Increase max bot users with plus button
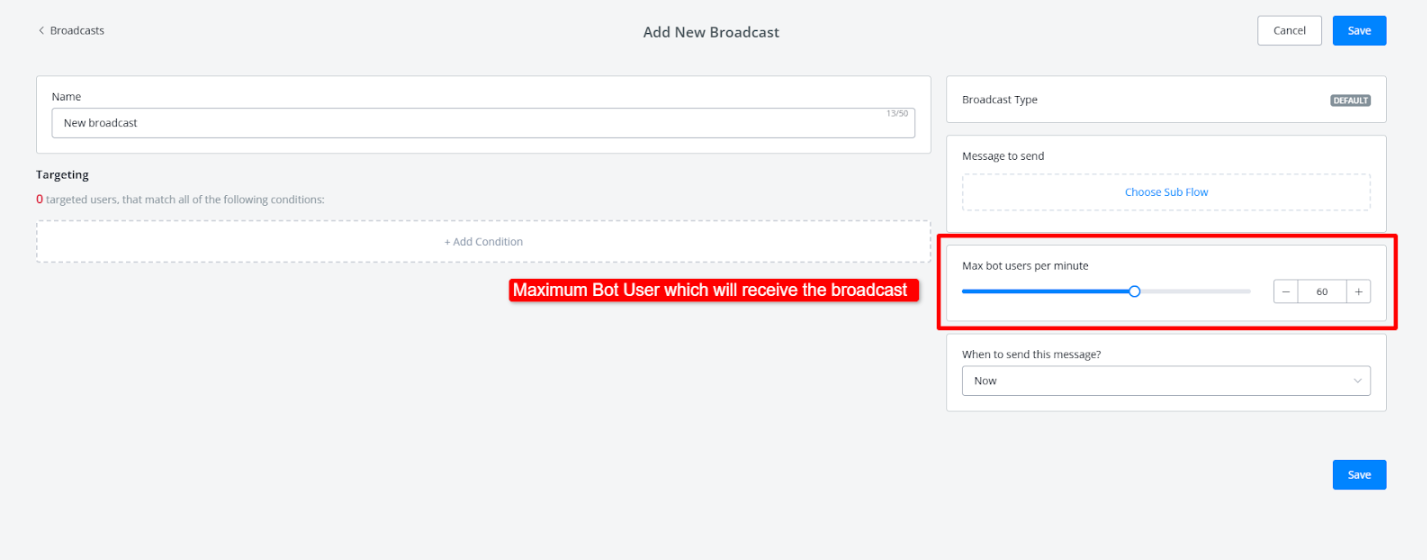This screenshot has width=1427, height=560. (1358, 292)
